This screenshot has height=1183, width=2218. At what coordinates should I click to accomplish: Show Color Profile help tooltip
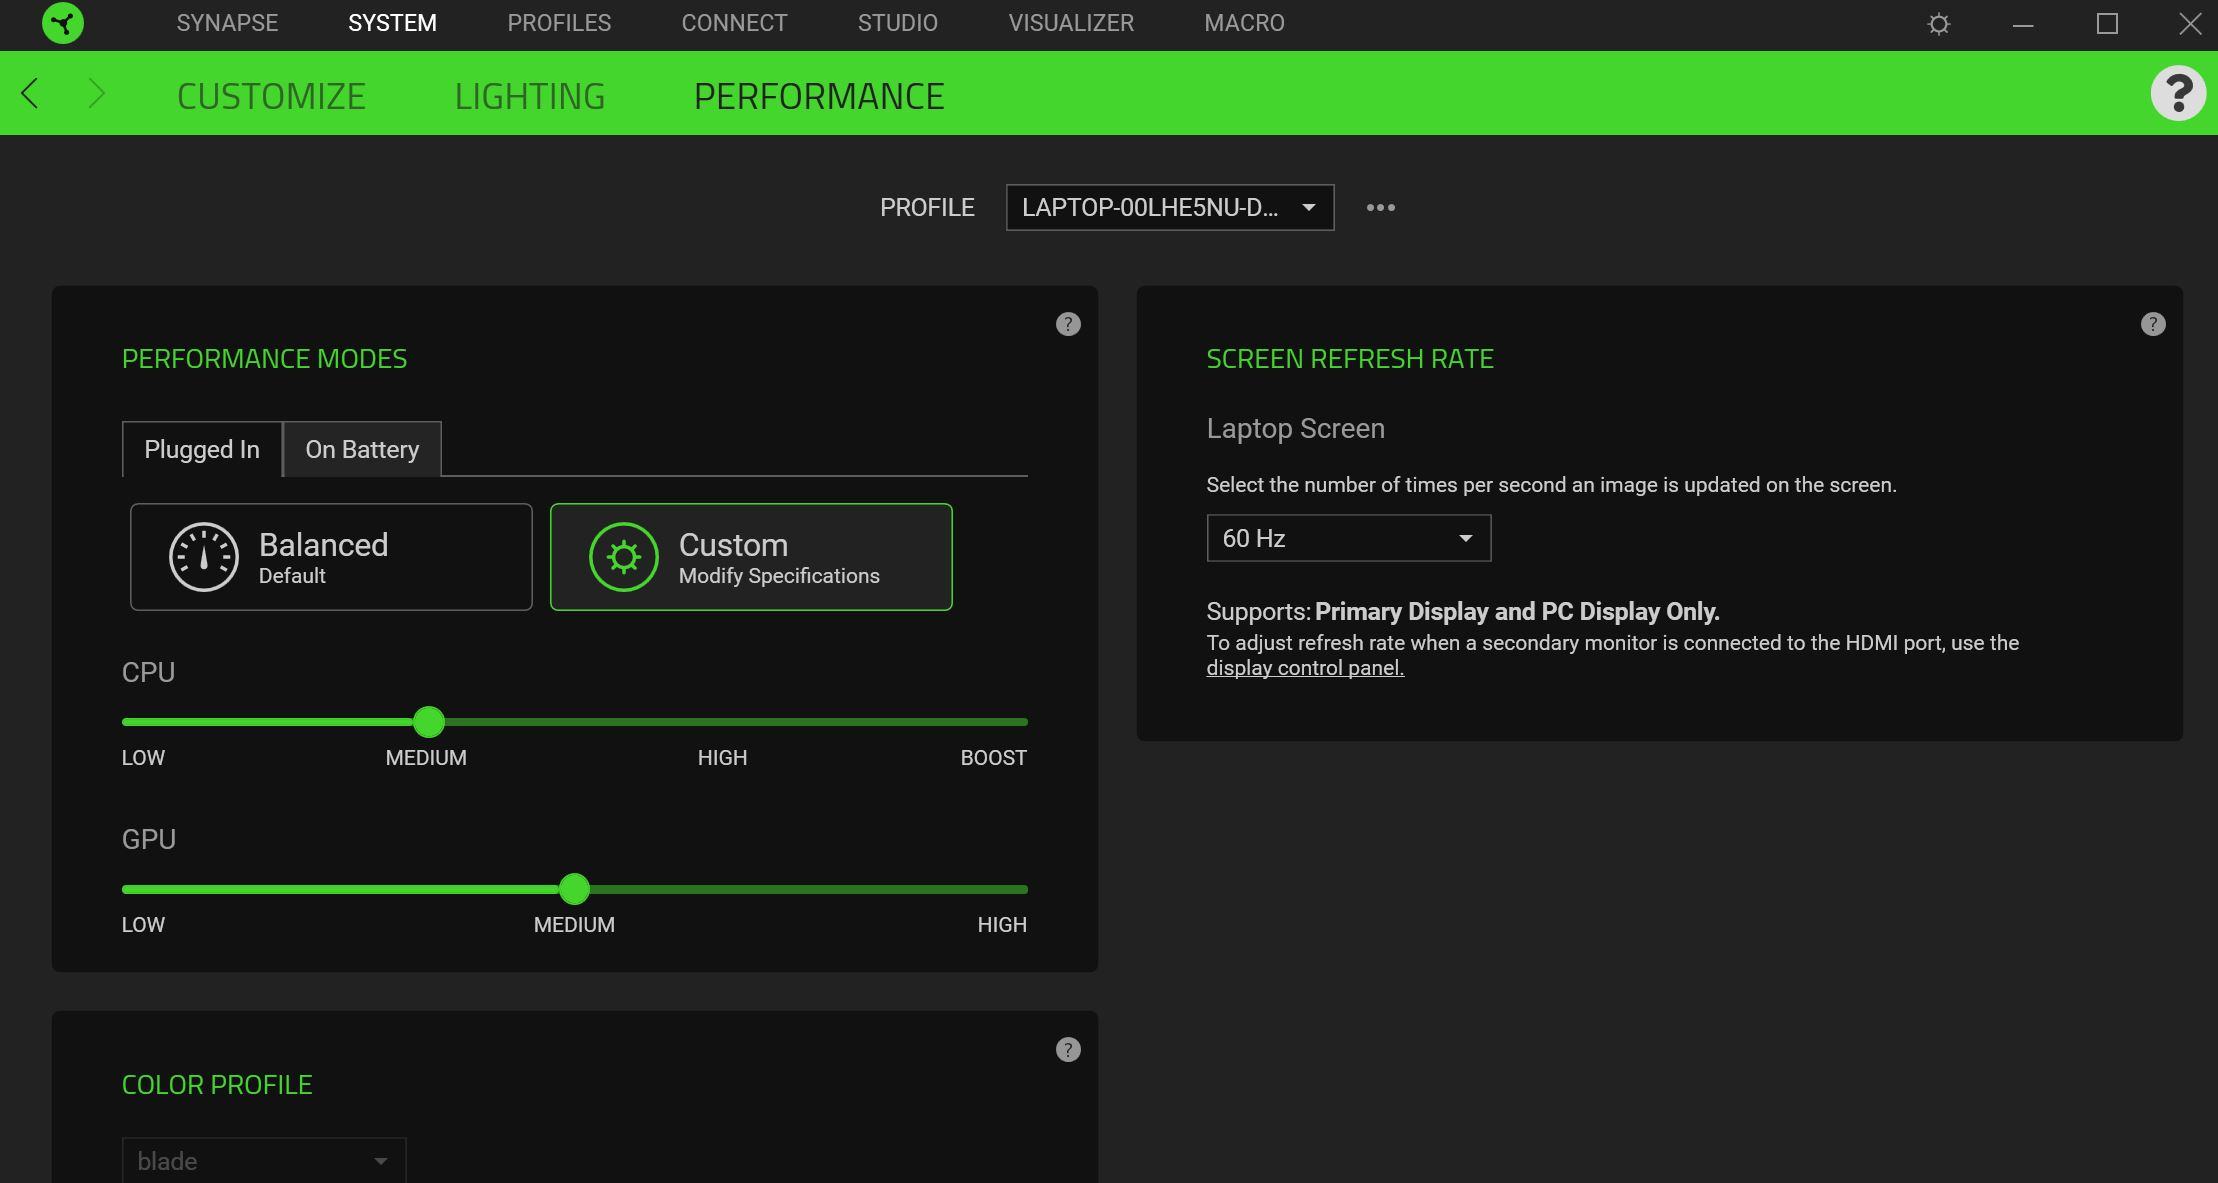1068,1050
